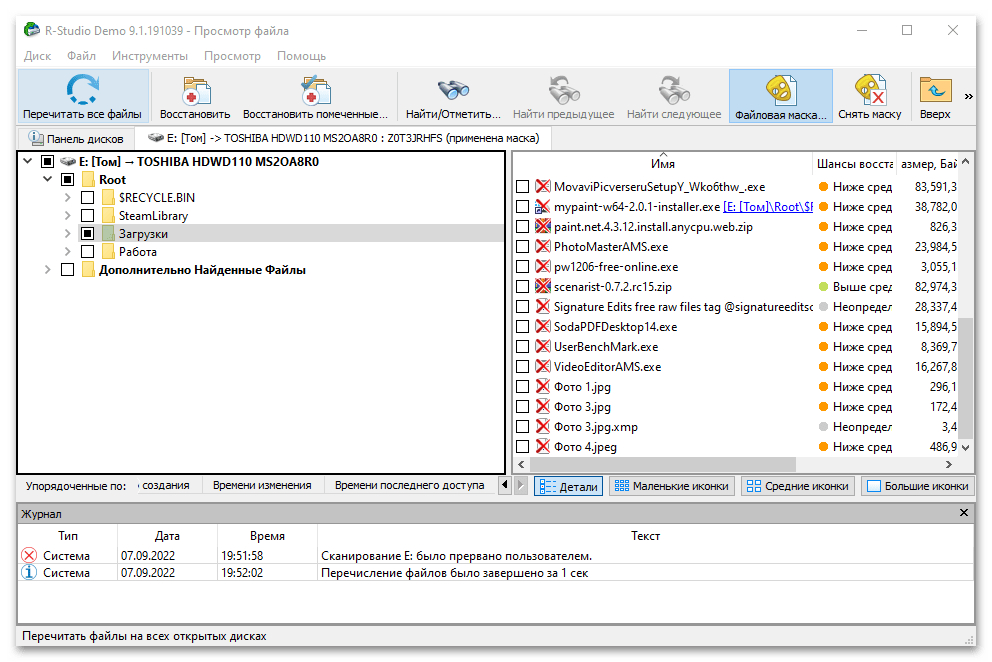This screenshot has width=992, height=662.
Task: Click the Восстановить recover icon
Action: coord(195,93)
